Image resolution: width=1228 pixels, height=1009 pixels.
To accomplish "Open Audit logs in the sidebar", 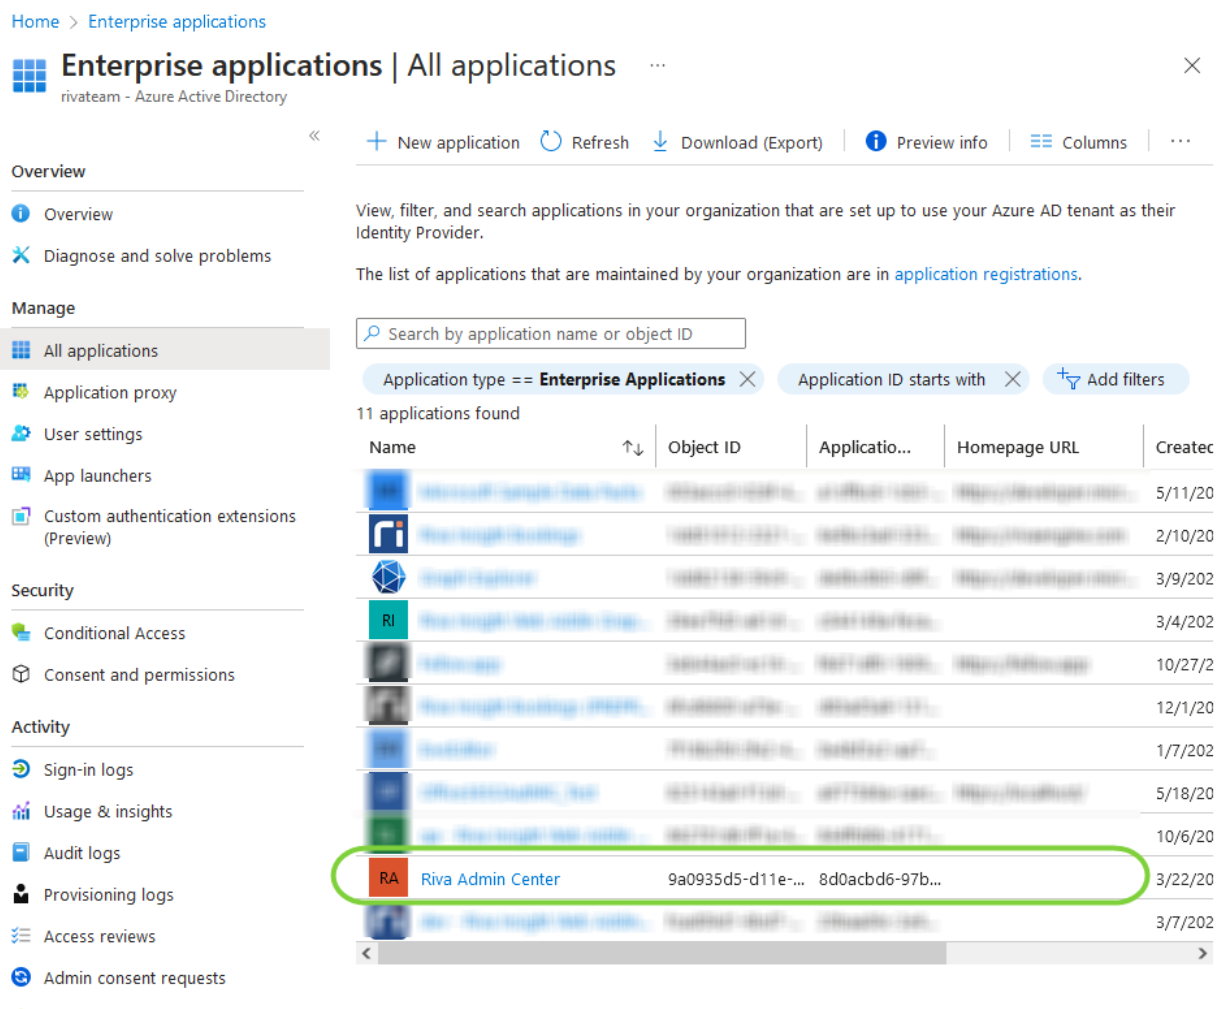I will [82, 853].
